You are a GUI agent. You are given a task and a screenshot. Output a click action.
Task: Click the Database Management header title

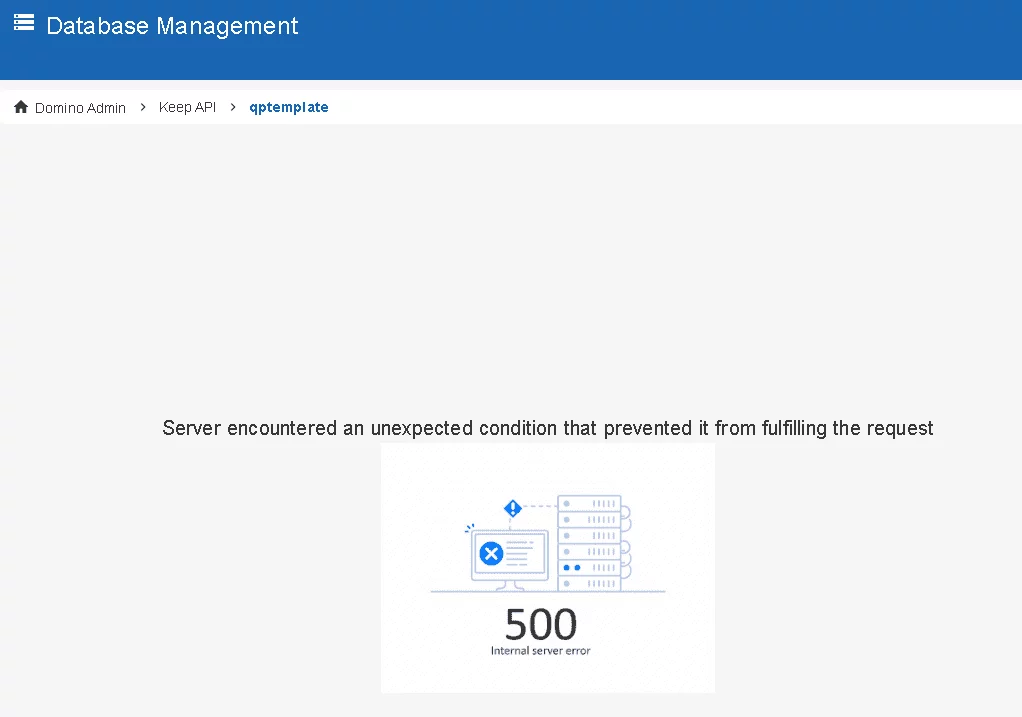pyautogui.click(x=172, y=26)
